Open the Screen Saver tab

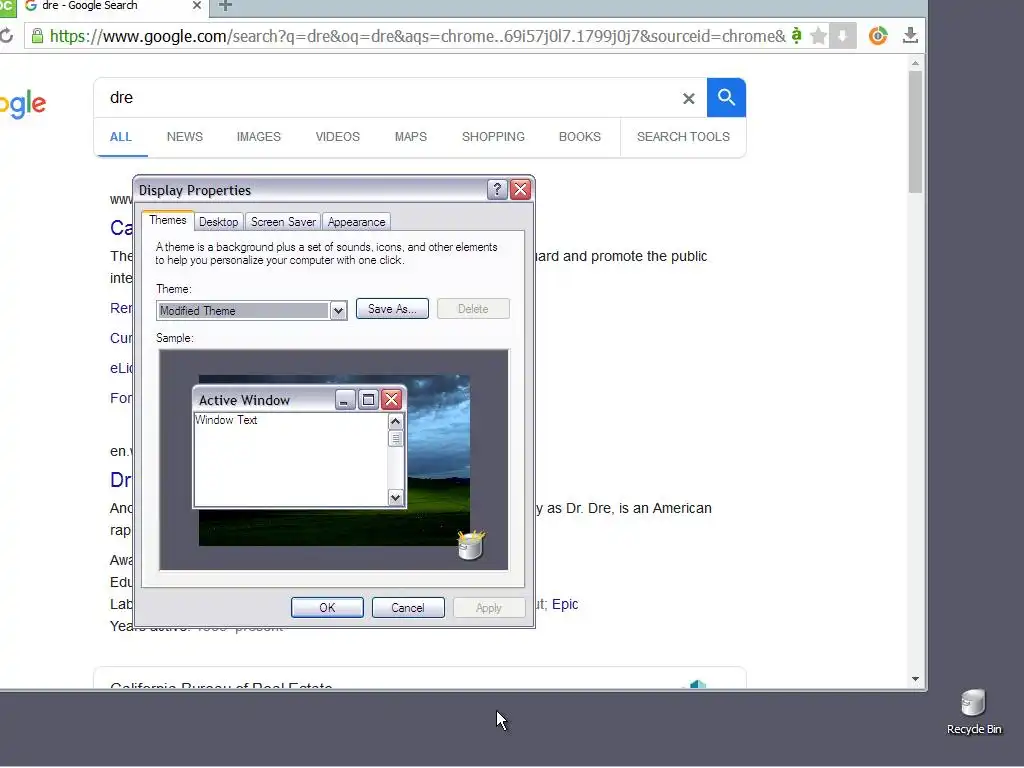point(283,222)
